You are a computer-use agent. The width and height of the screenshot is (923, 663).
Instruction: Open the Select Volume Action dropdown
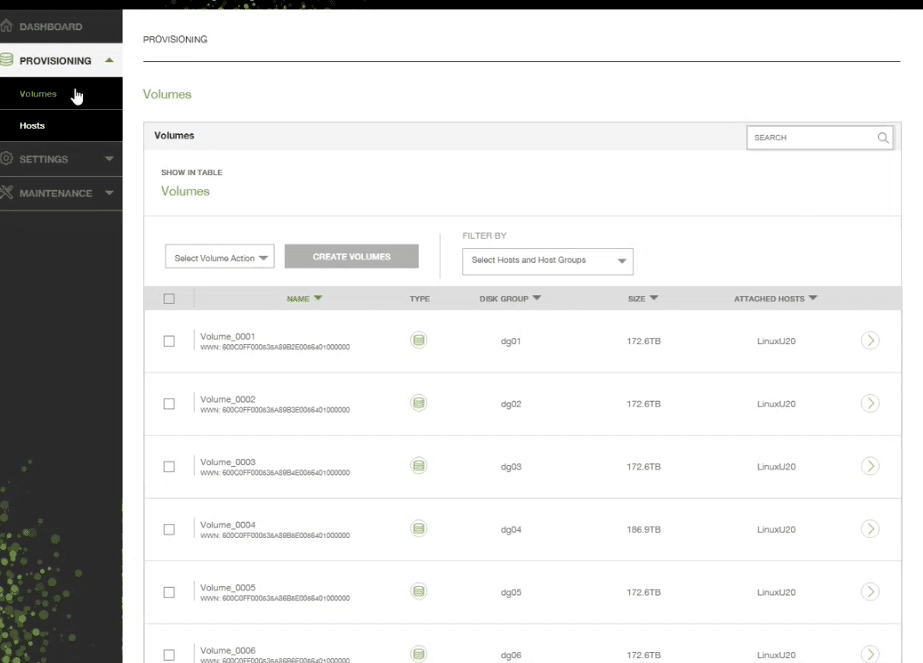tap(220, 257)
